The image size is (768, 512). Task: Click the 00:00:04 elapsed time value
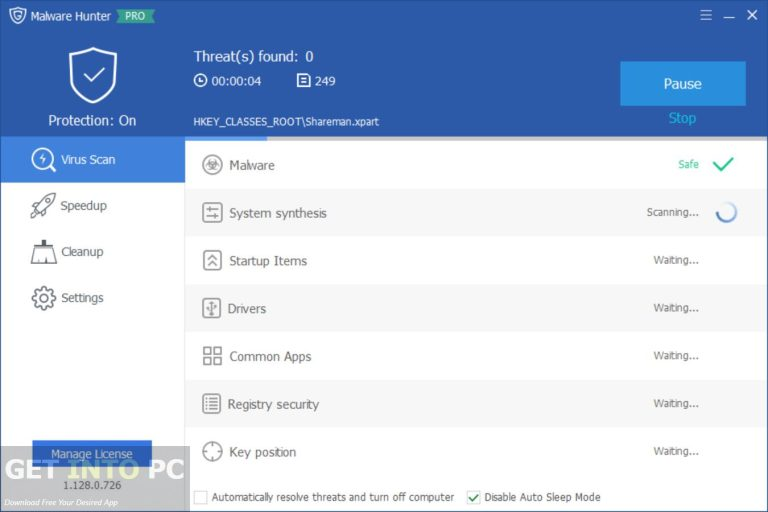tap(236, 81)
